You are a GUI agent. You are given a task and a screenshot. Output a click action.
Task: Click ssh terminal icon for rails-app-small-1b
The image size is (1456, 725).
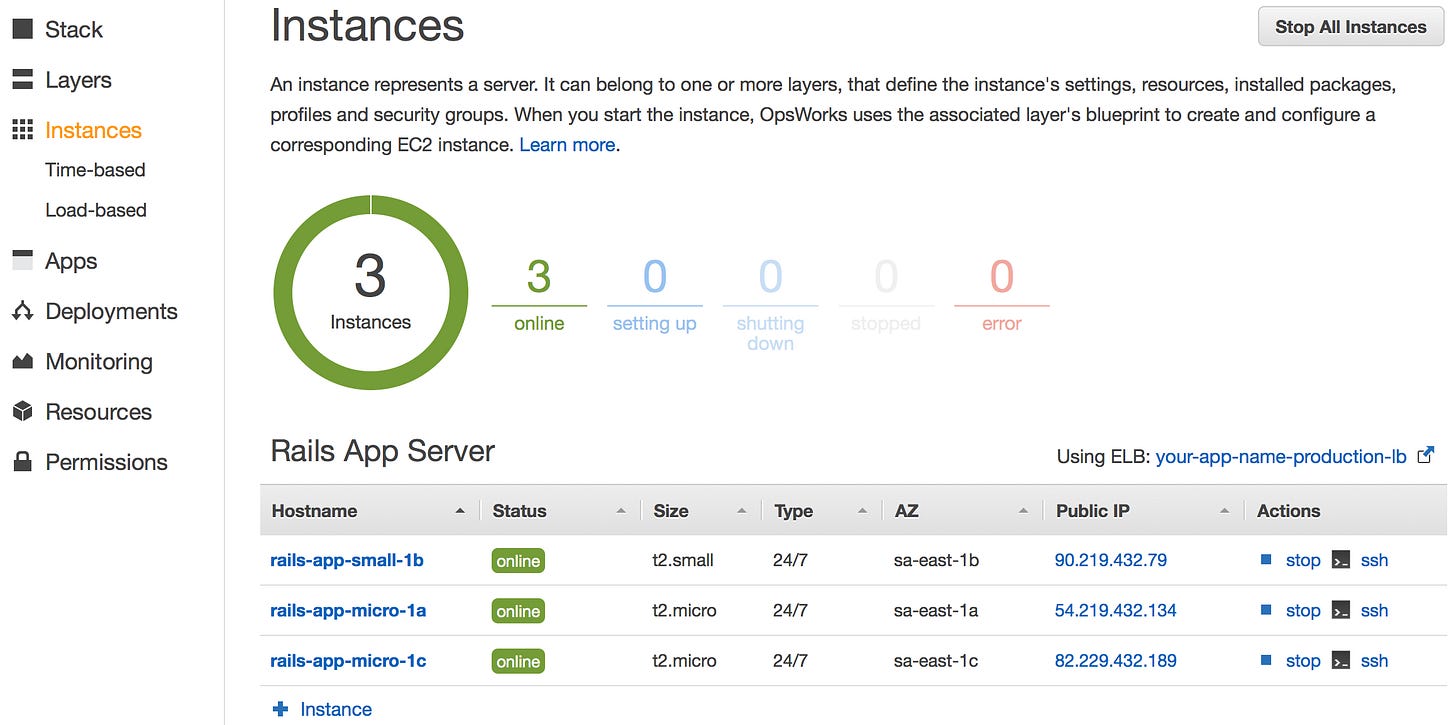point(1341,560)
